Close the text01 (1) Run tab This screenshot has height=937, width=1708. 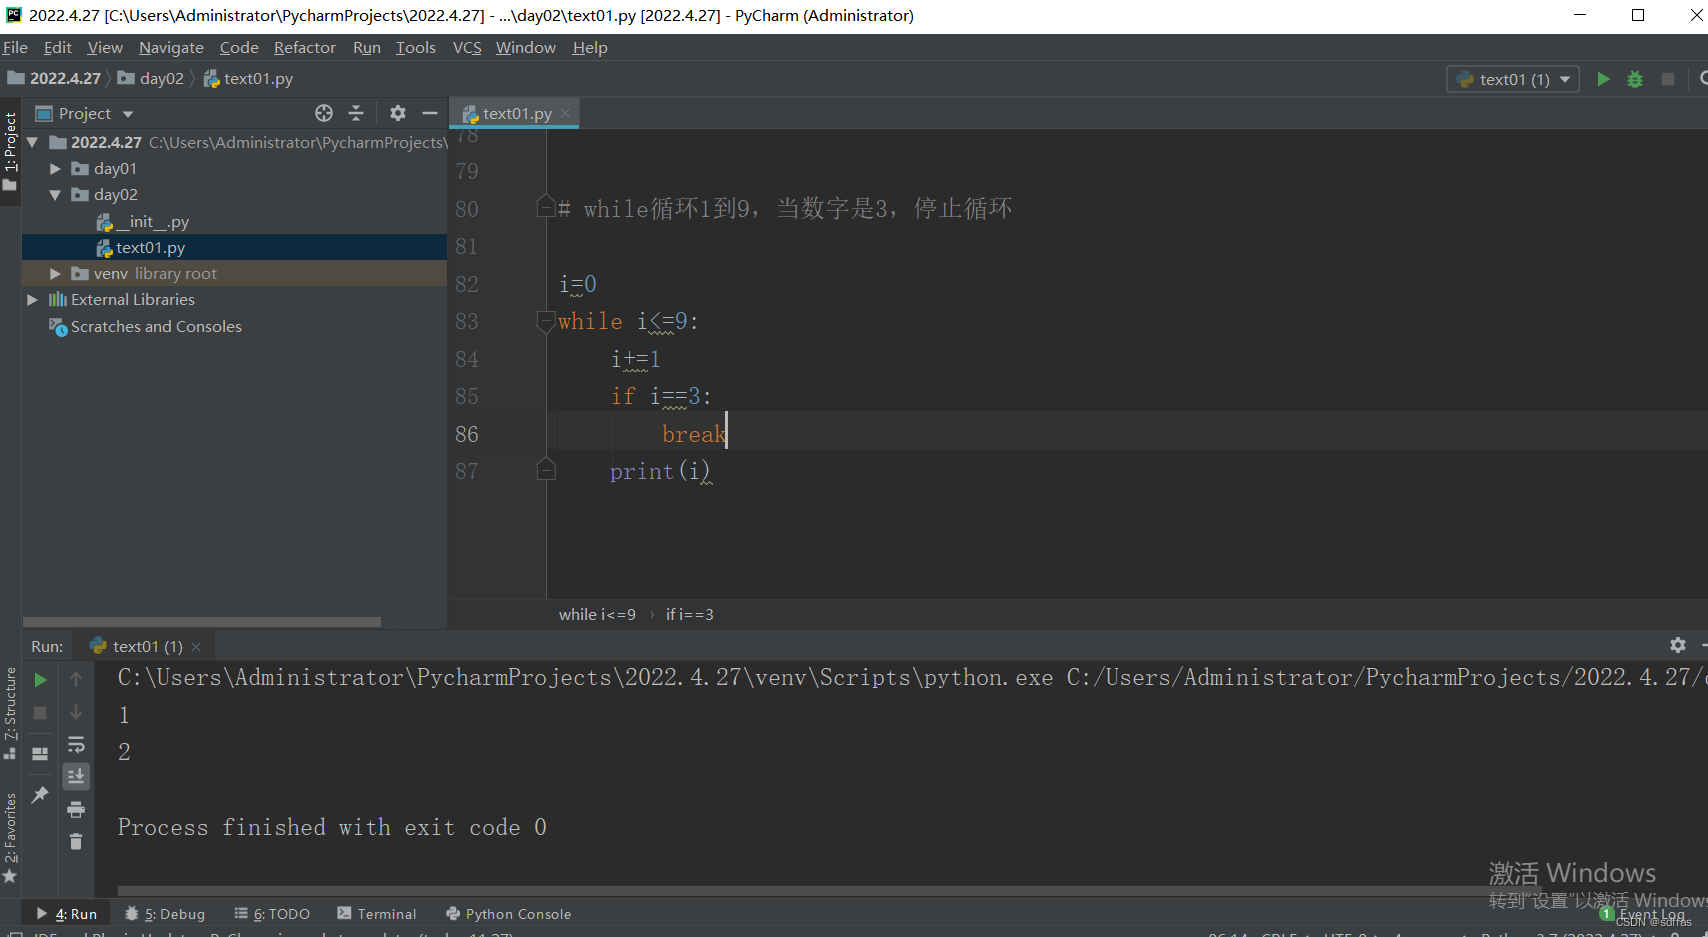pyautogui.click(x=196, y=647)
